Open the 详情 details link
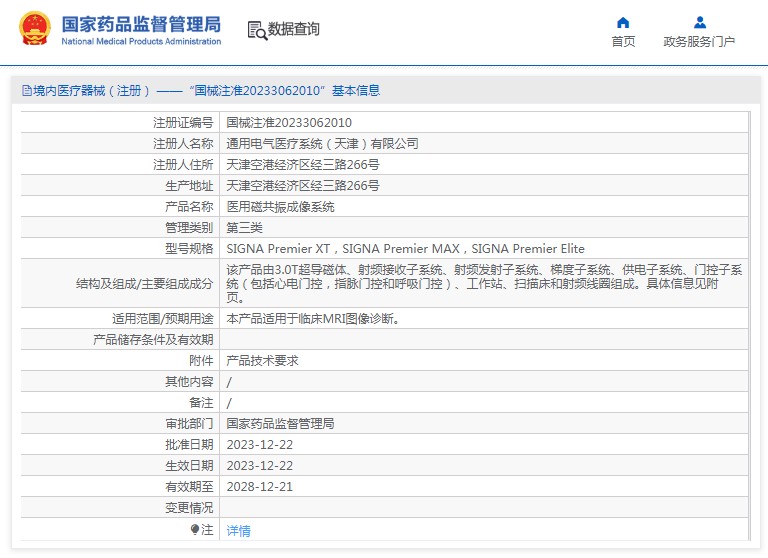Image resolution: width=768 pixels, height=558 pixels. tap(238, 531)
